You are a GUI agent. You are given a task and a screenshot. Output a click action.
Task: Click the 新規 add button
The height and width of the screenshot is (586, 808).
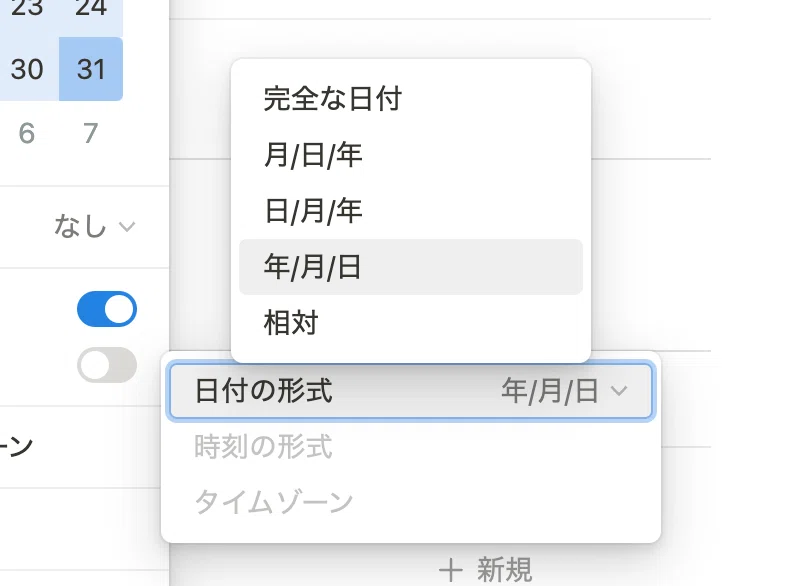485,570
